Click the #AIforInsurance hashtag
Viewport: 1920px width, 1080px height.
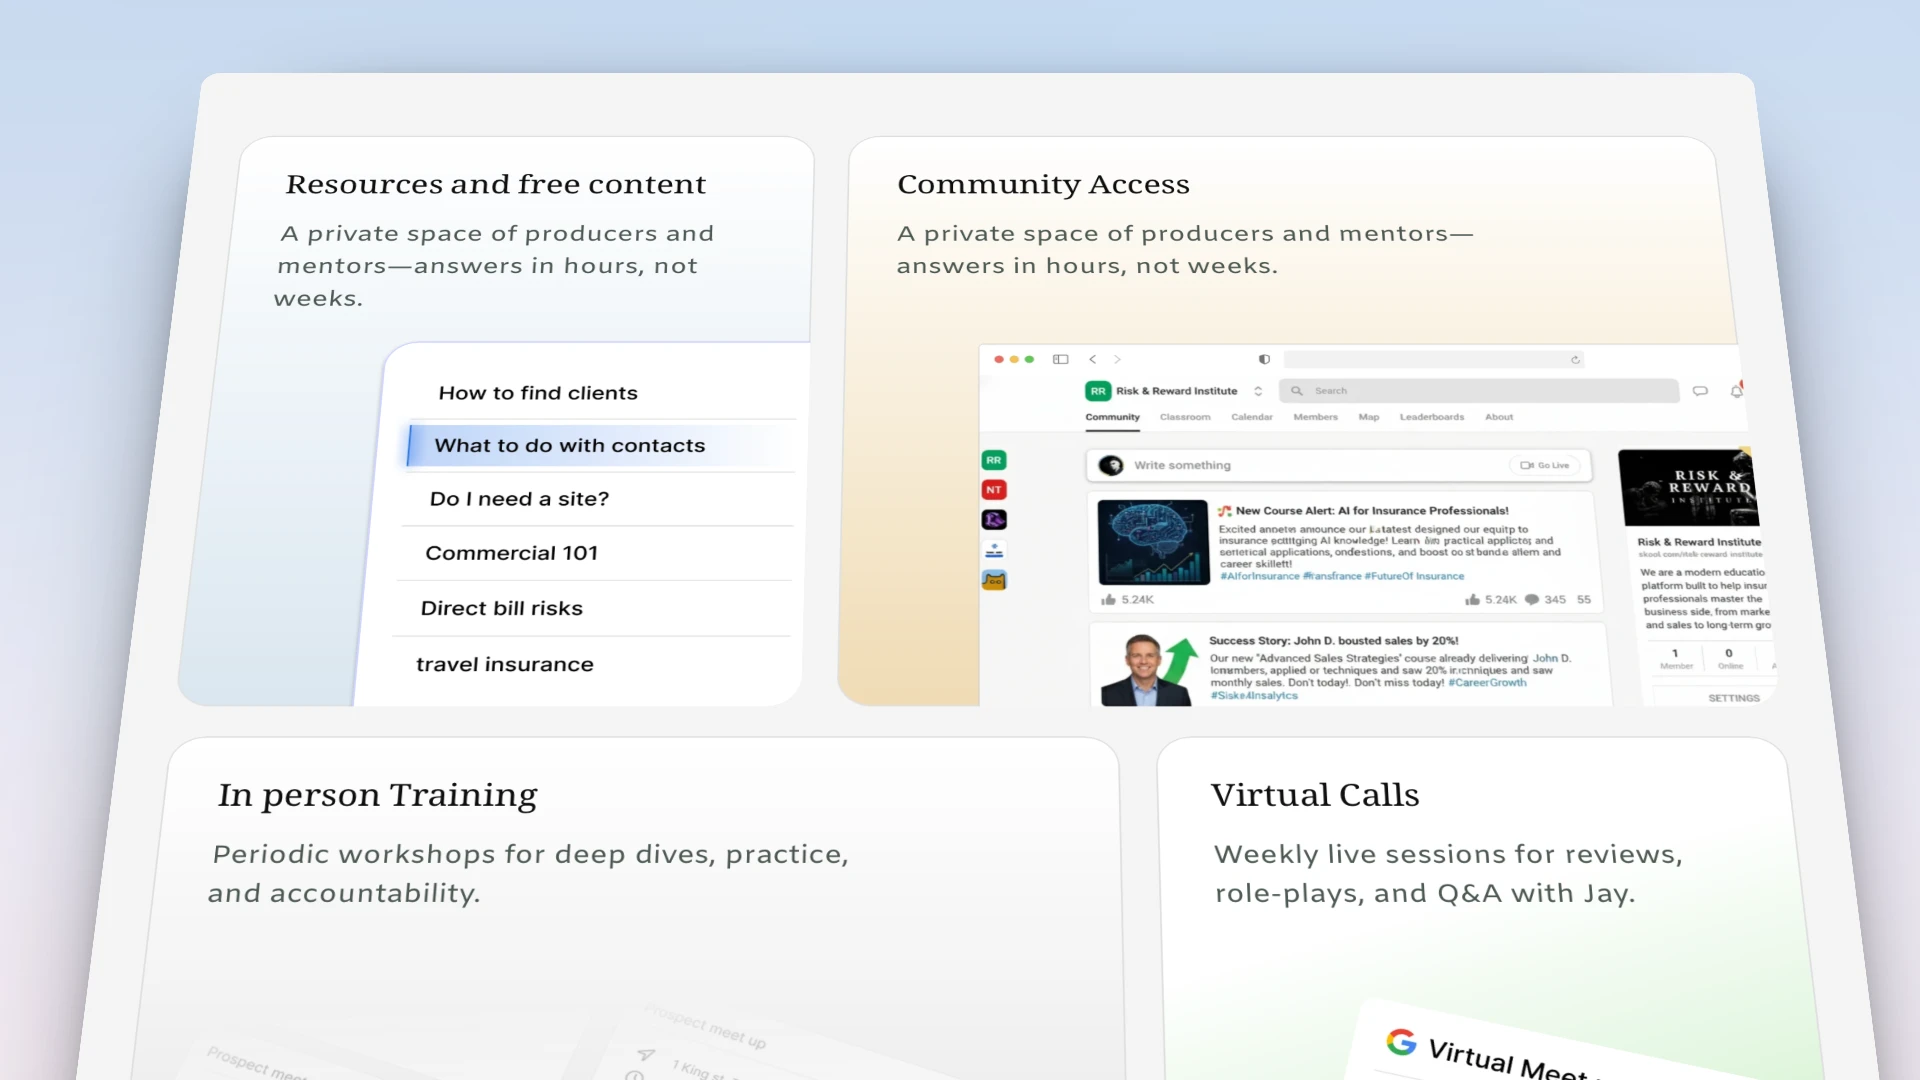pyautogui.click(x=1260, y=576)
